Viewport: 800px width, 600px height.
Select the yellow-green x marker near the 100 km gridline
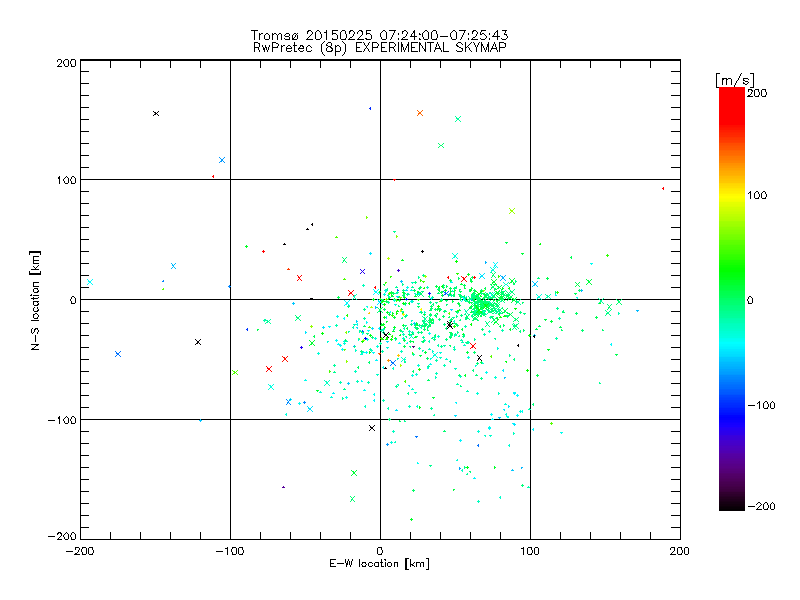pos(512,211)
